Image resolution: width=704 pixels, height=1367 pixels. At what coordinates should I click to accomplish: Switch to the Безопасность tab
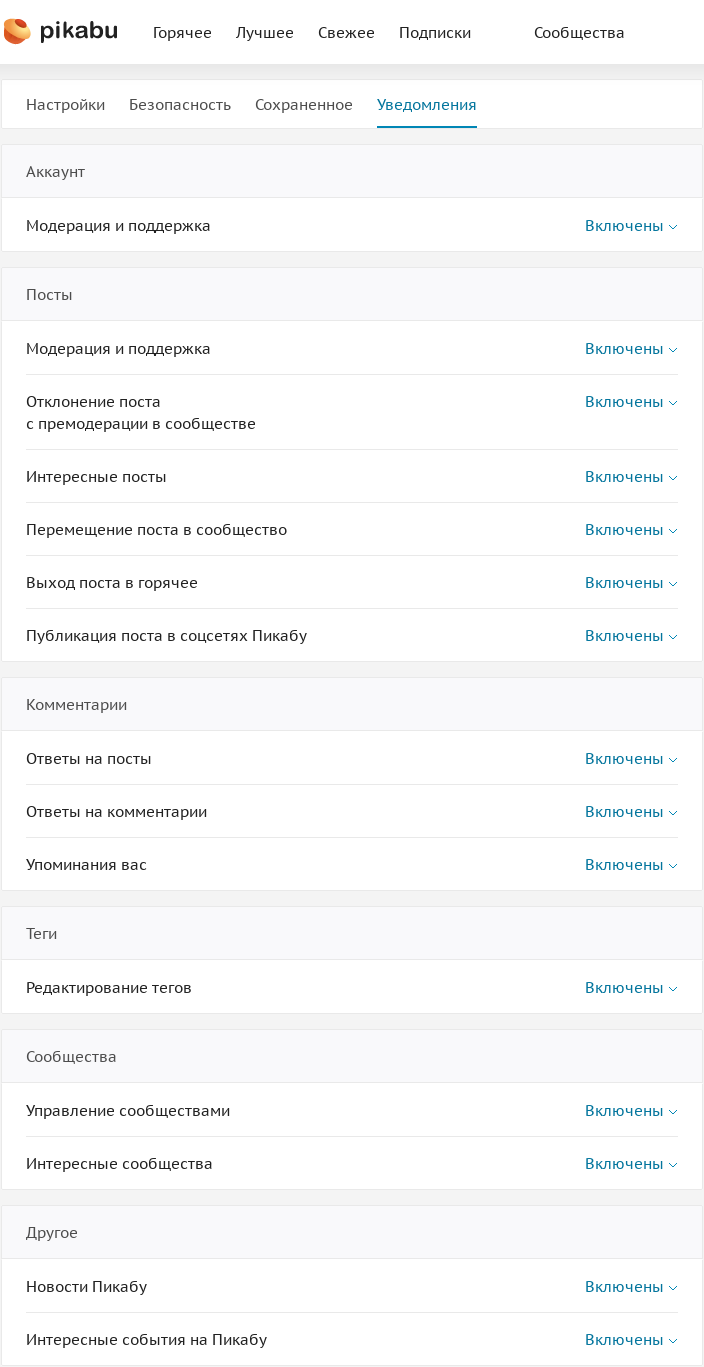point(180,105)
